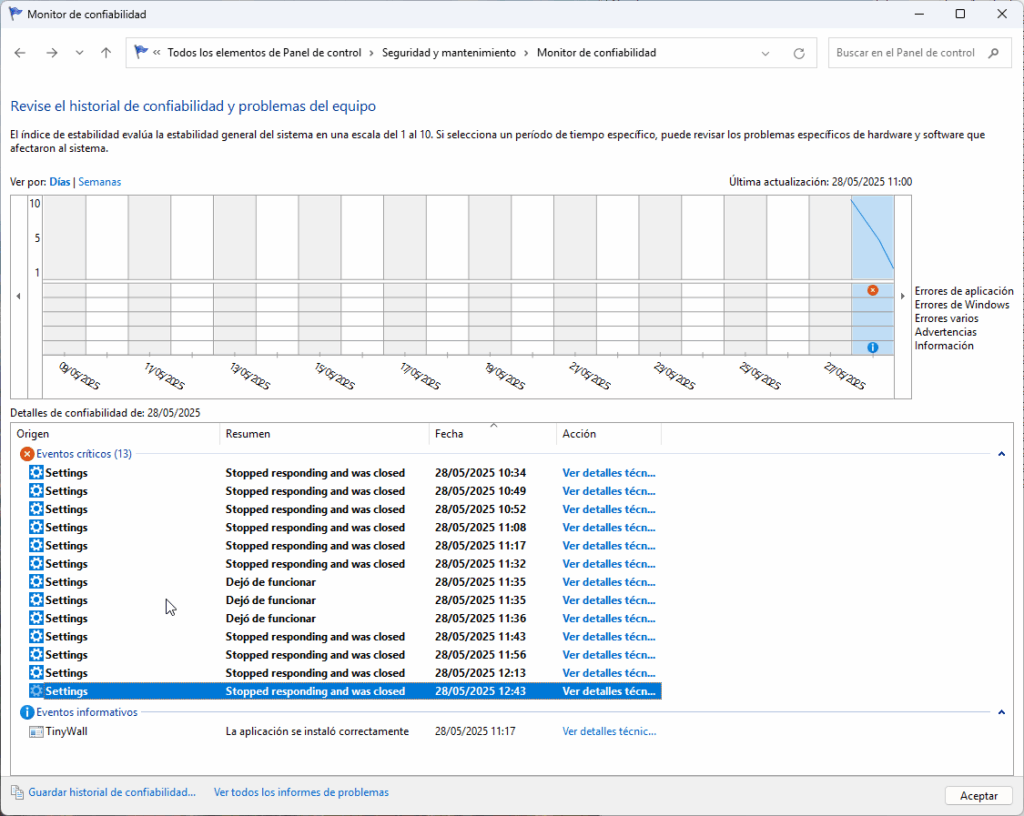Open Guardar historial de confiabilidad link

tap(112, 792)
